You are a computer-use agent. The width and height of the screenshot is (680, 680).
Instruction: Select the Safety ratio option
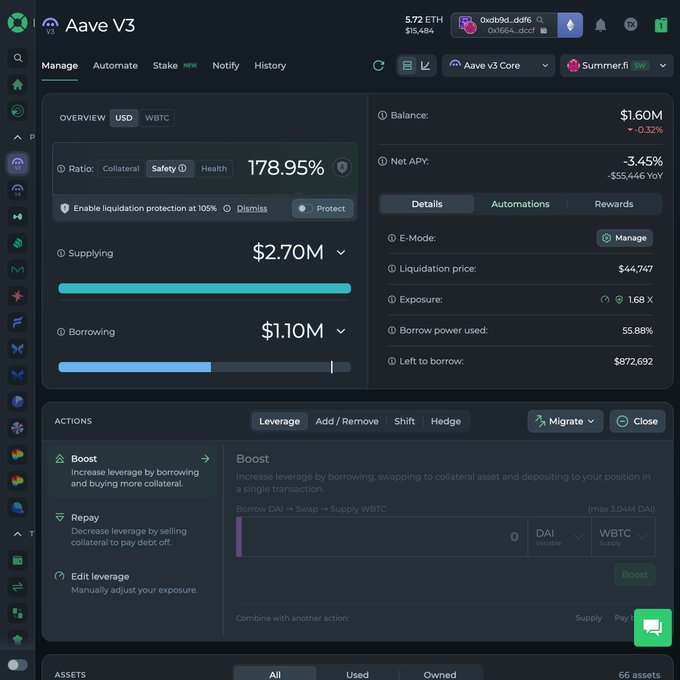pos(169,169)
